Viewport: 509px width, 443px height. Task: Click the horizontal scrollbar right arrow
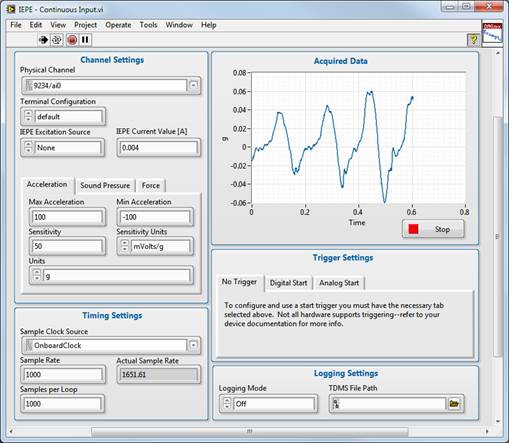[x=487, y=431]
